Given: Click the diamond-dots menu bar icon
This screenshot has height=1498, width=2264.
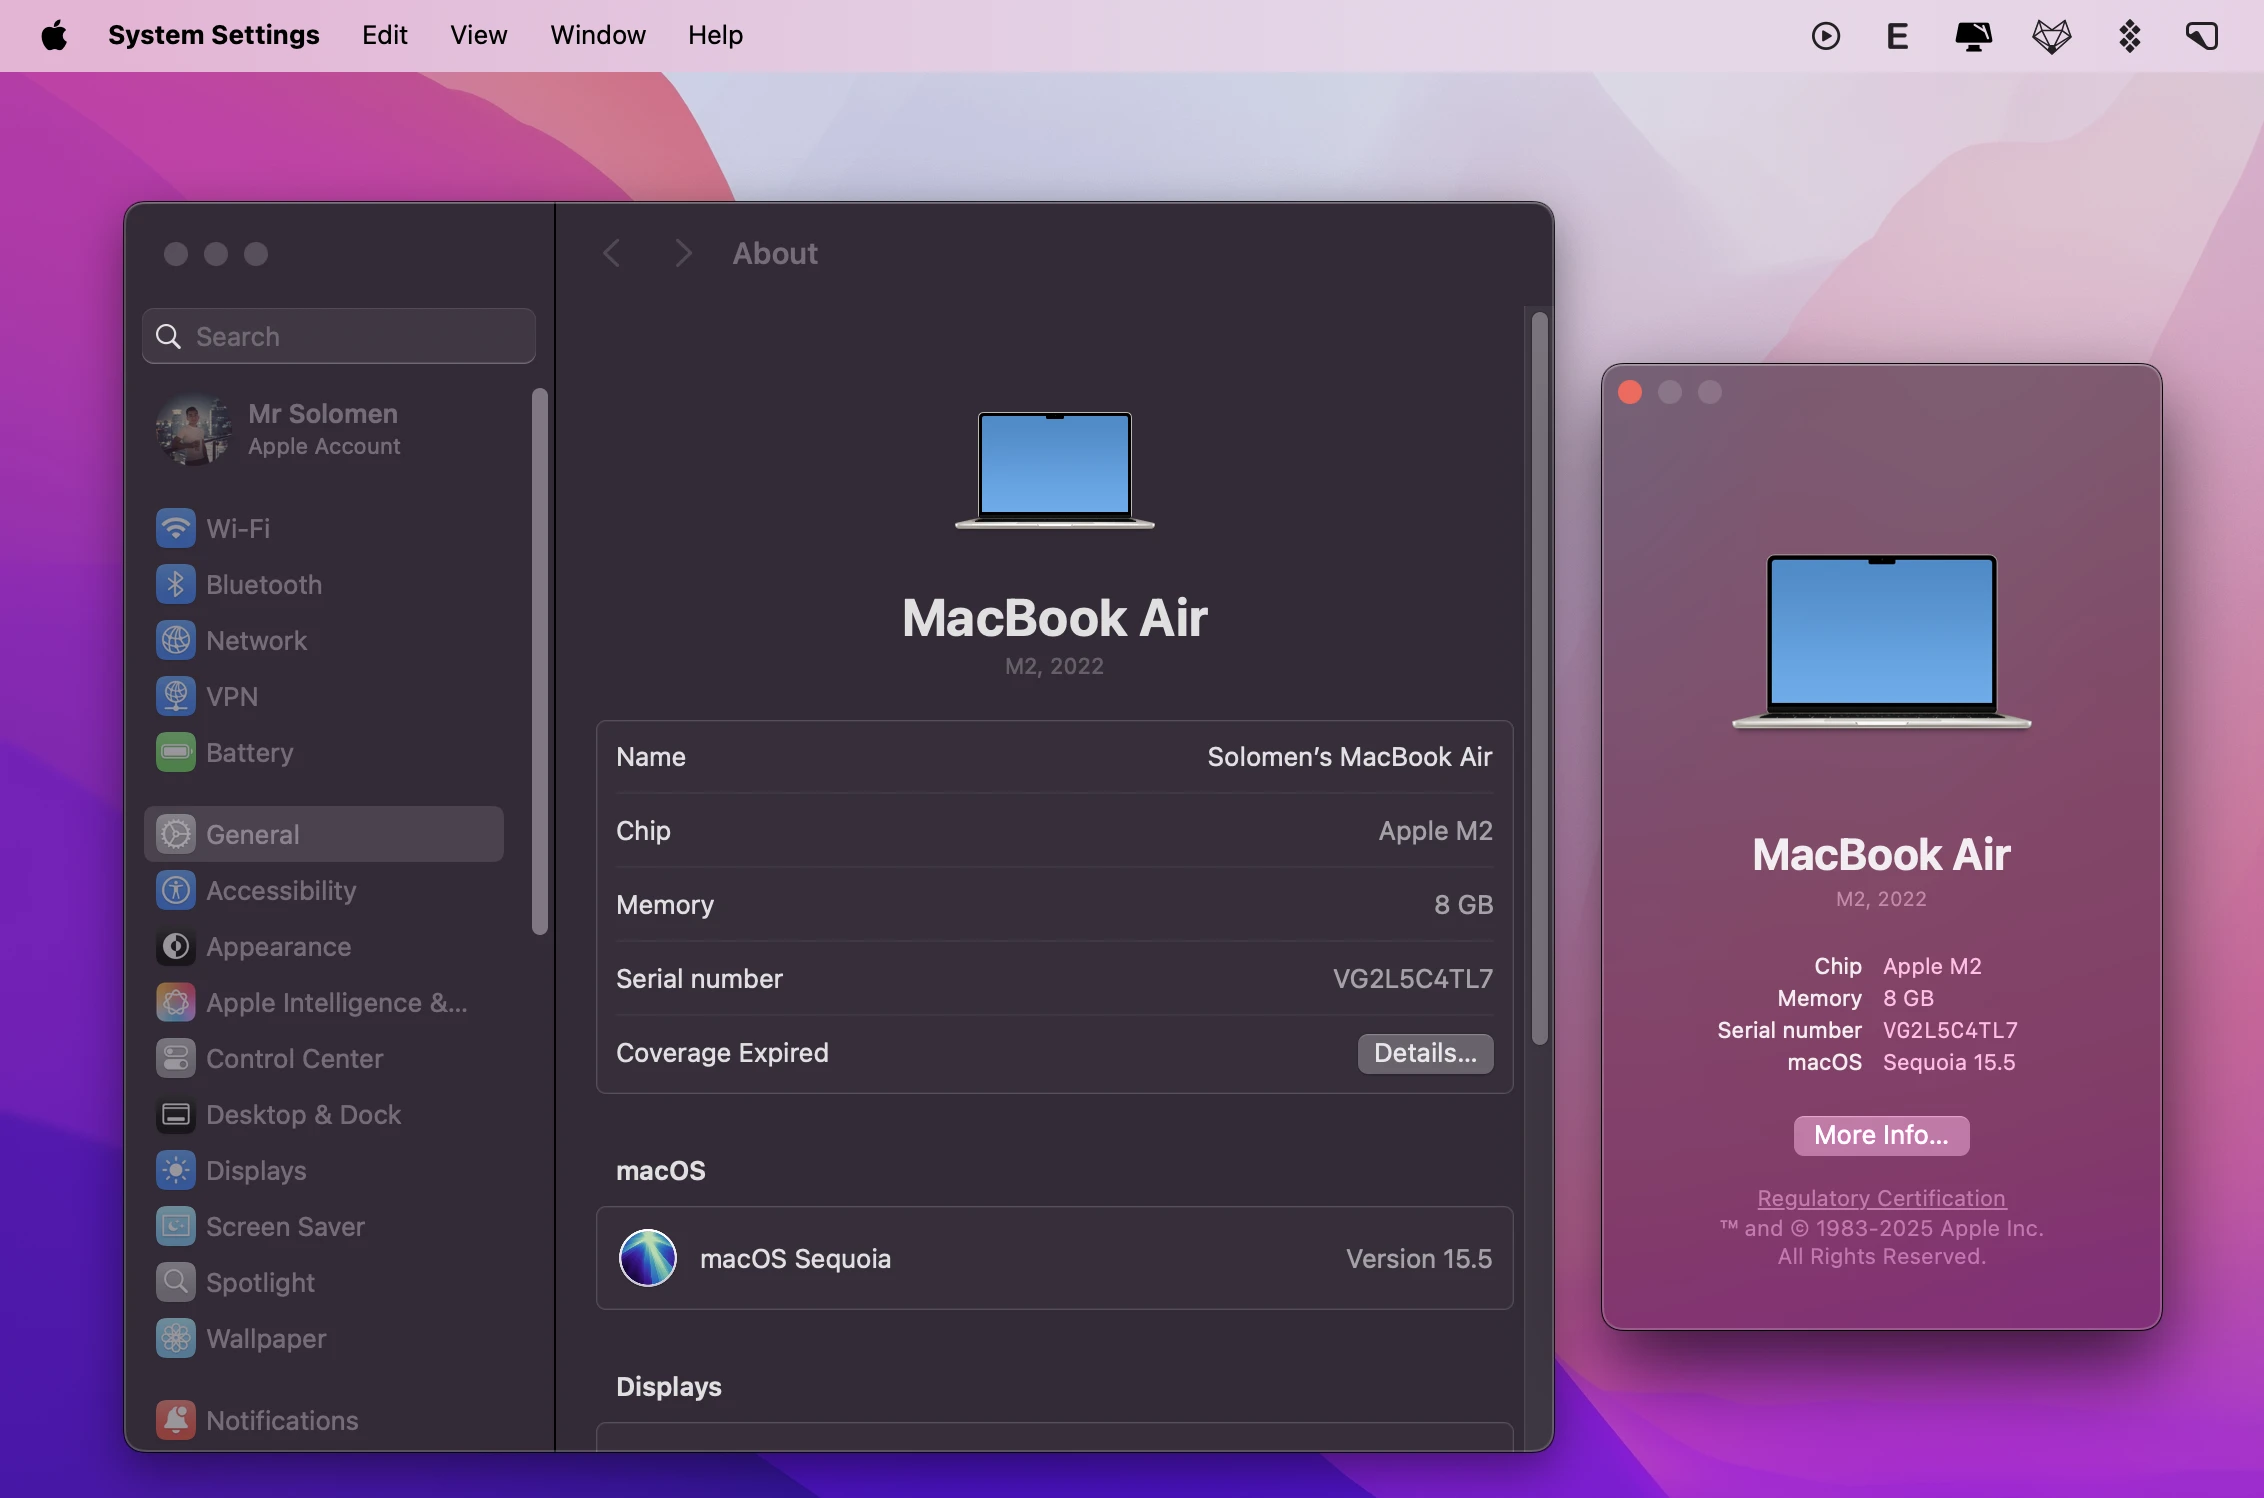Looking at the screenshot, I should 2129,36.
